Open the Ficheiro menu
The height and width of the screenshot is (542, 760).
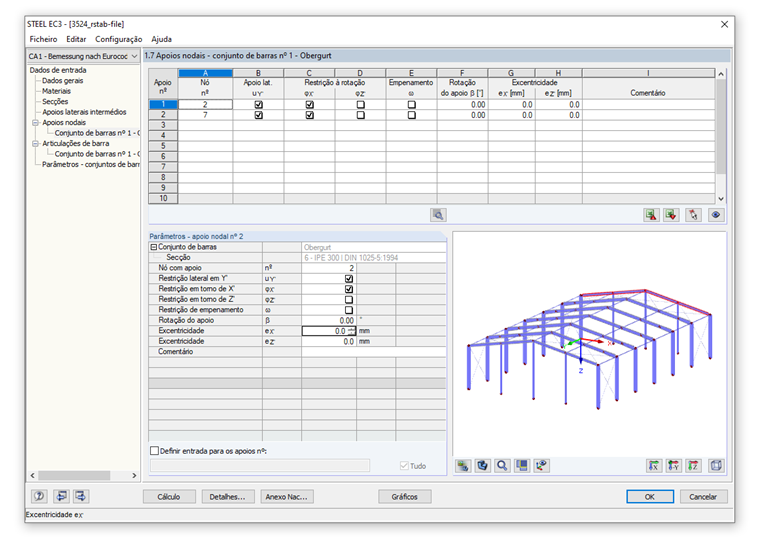point(43,39)
